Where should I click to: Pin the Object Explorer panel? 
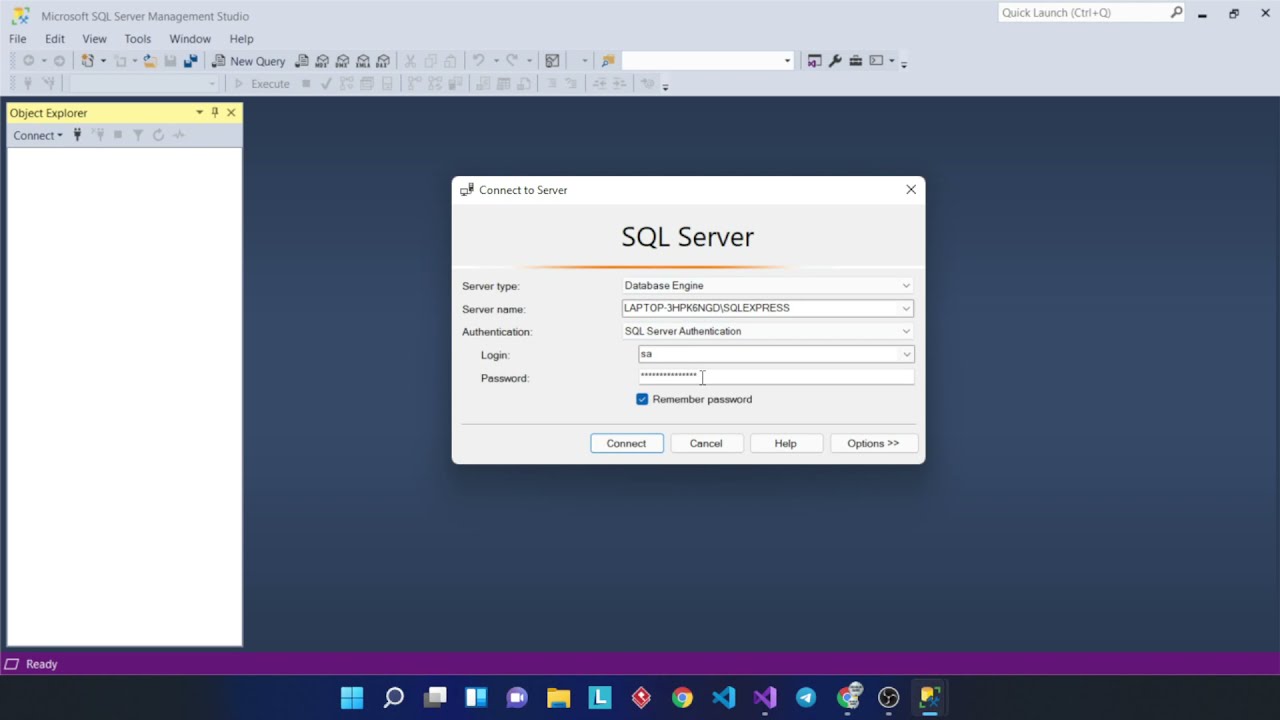[x=215, y=113]
